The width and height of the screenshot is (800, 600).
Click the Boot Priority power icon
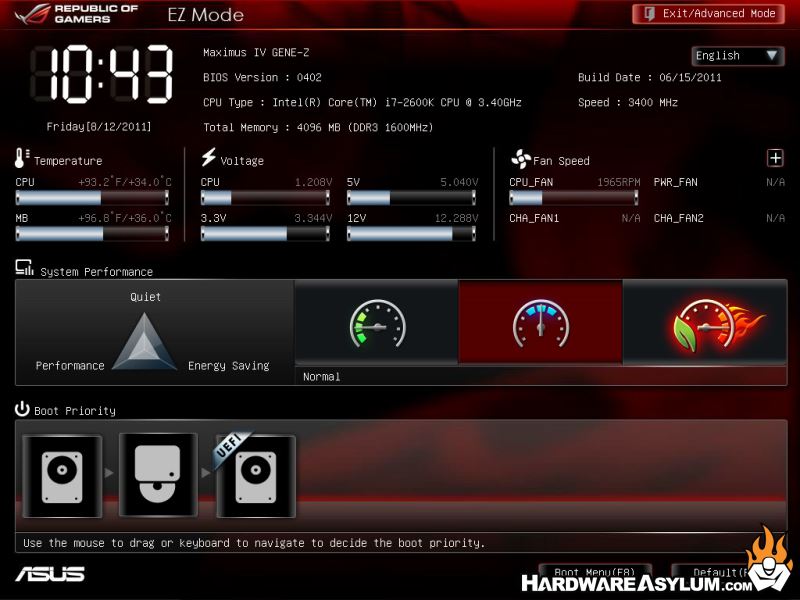[22, 409]
